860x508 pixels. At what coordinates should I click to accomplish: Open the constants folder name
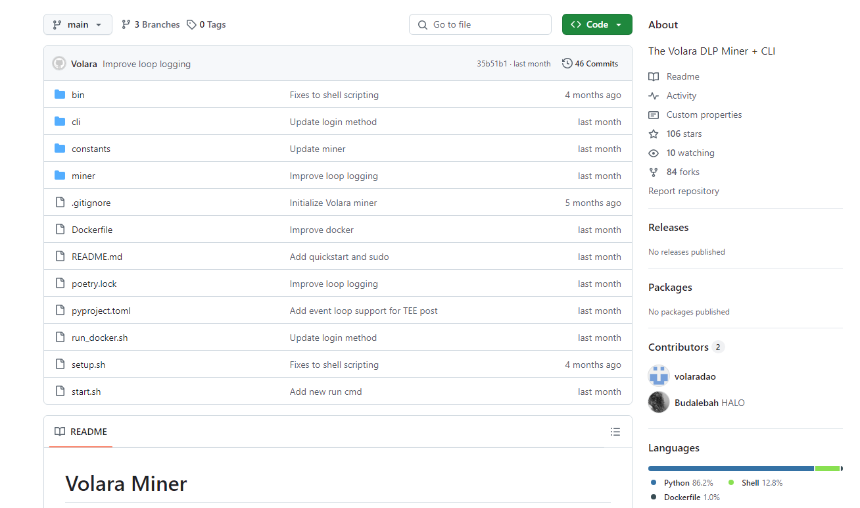click(90, 149)
